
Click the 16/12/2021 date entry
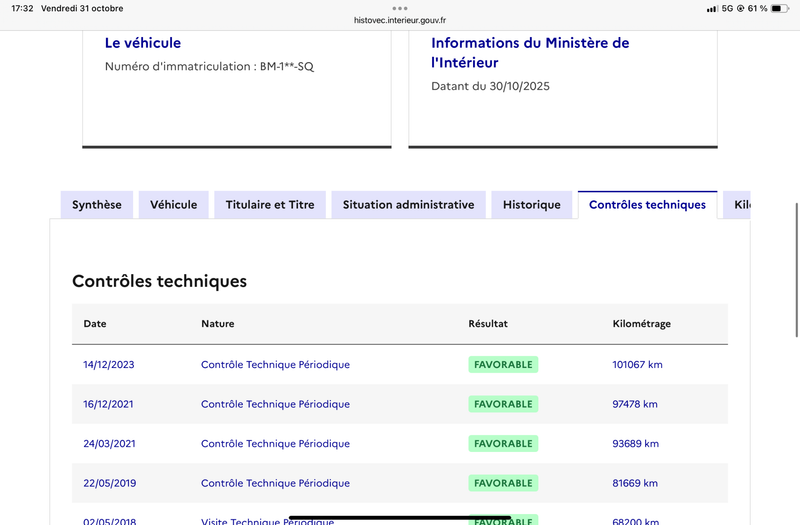[108, 404]
